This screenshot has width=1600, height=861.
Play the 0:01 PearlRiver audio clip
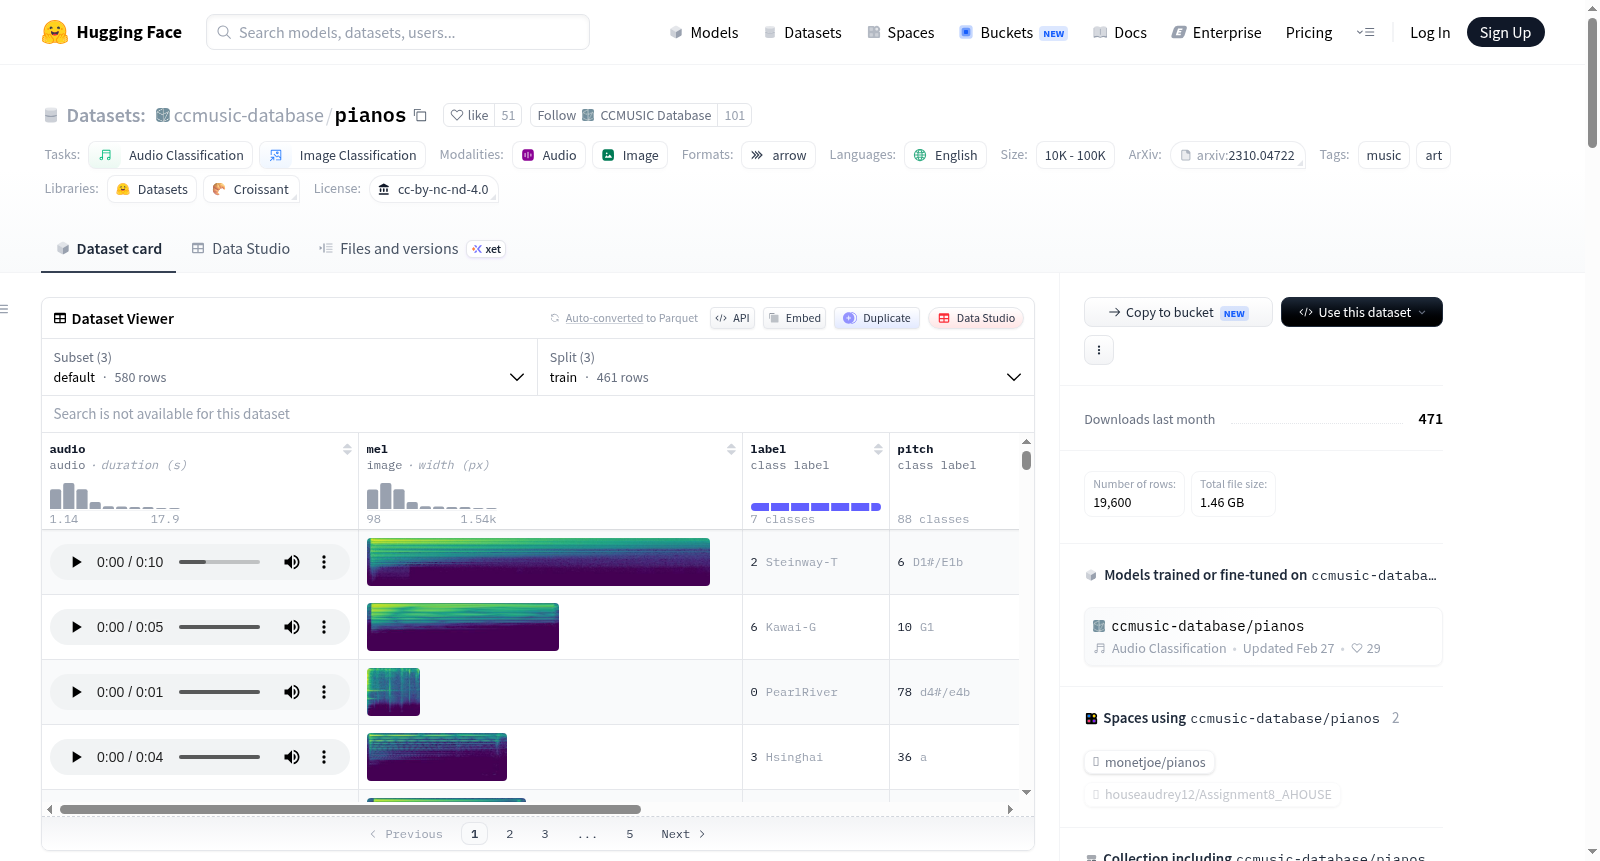click(x=76, y=692)
